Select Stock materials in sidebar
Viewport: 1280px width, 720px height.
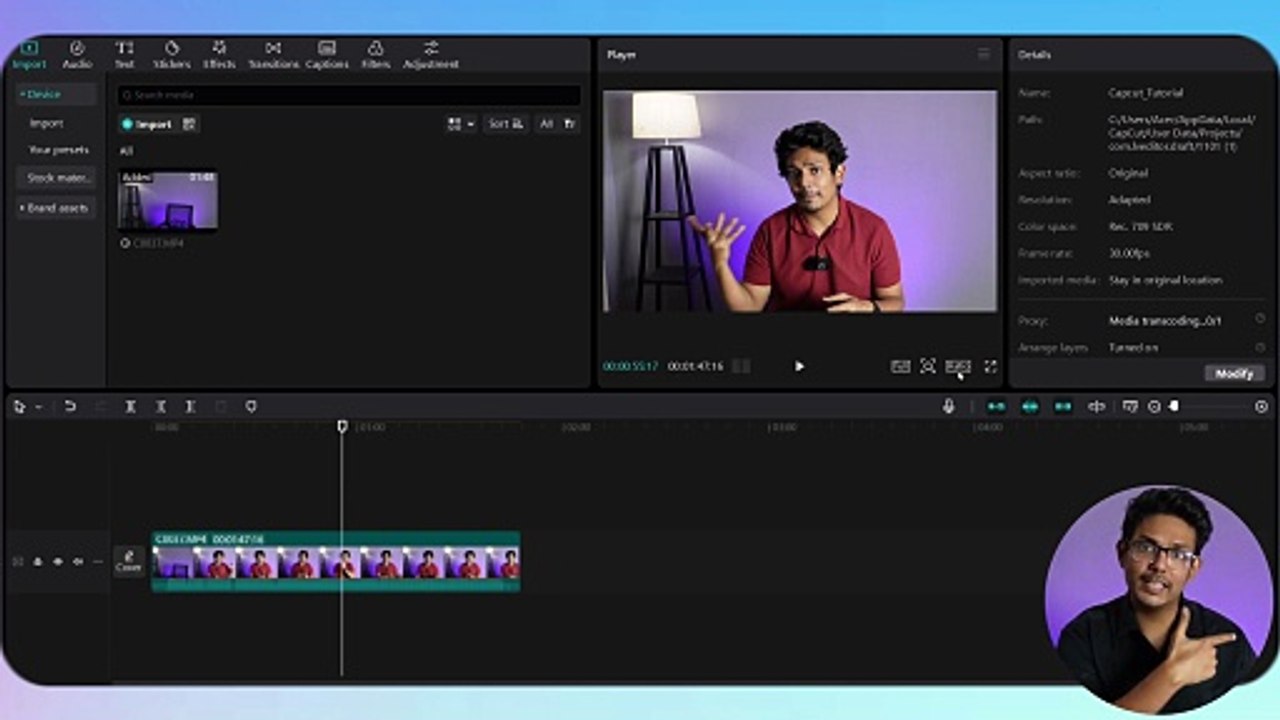[57, 178]
